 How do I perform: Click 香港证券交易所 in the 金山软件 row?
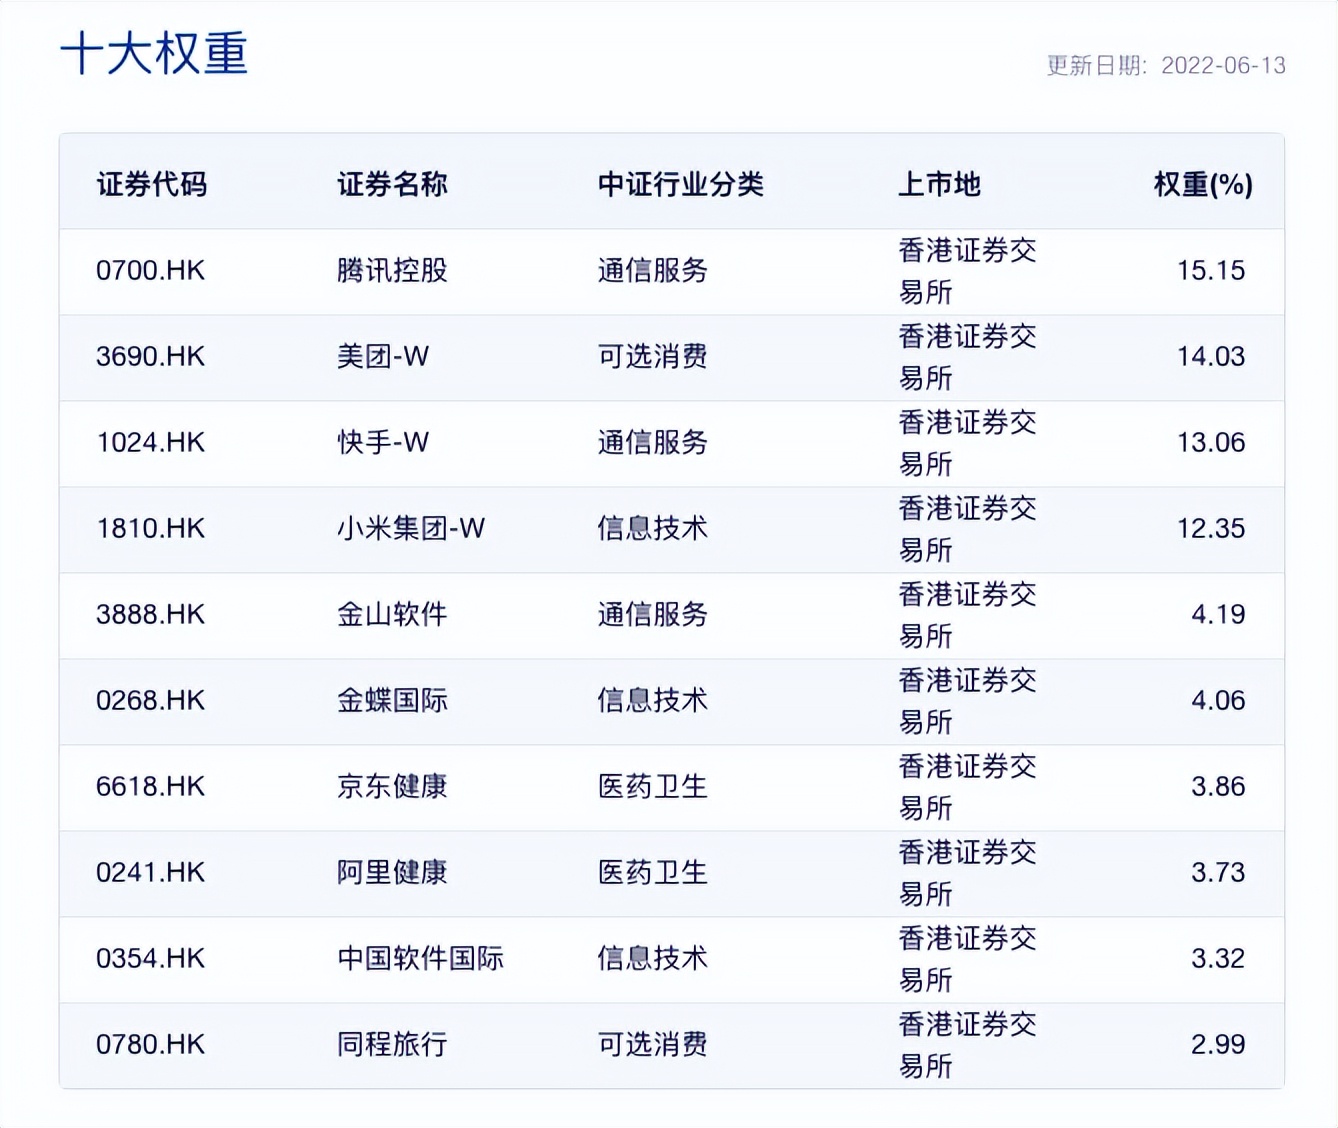pos(967,615)
